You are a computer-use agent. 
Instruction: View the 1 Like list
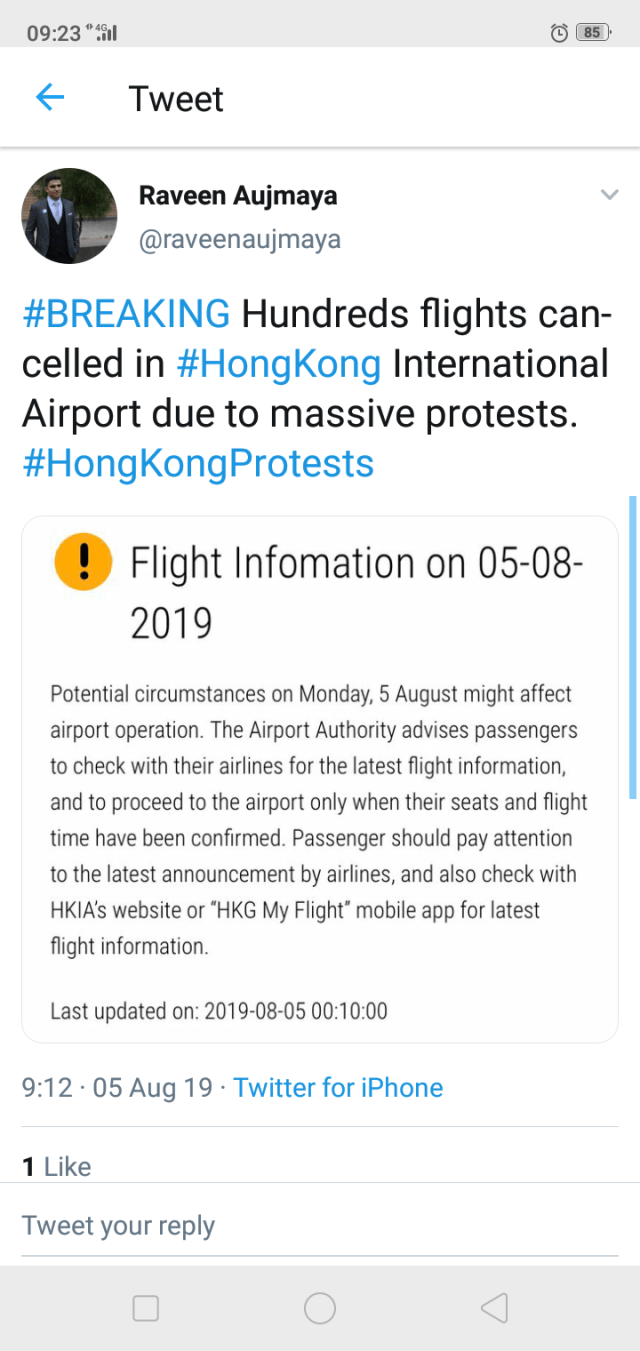[57, 1166]
